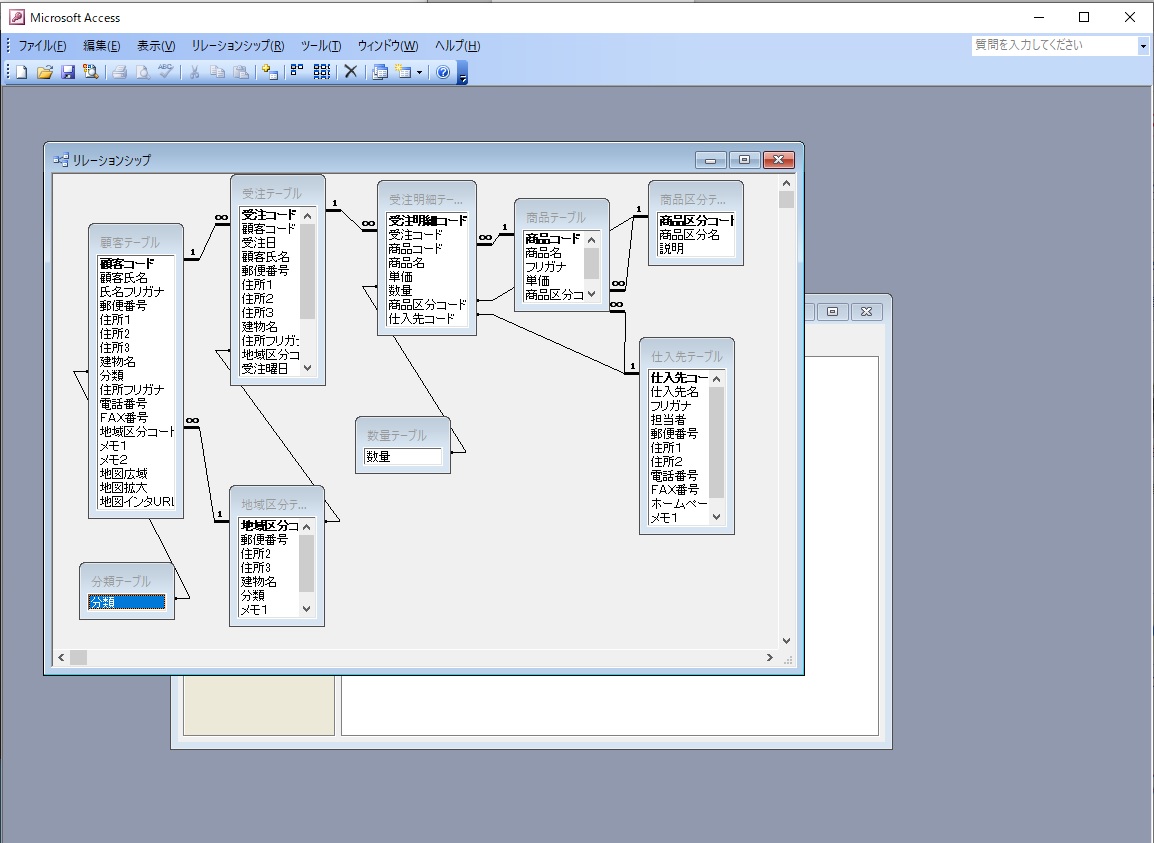Click the Show Table icon
1154x843 pixels.
[x=269, y=72]
